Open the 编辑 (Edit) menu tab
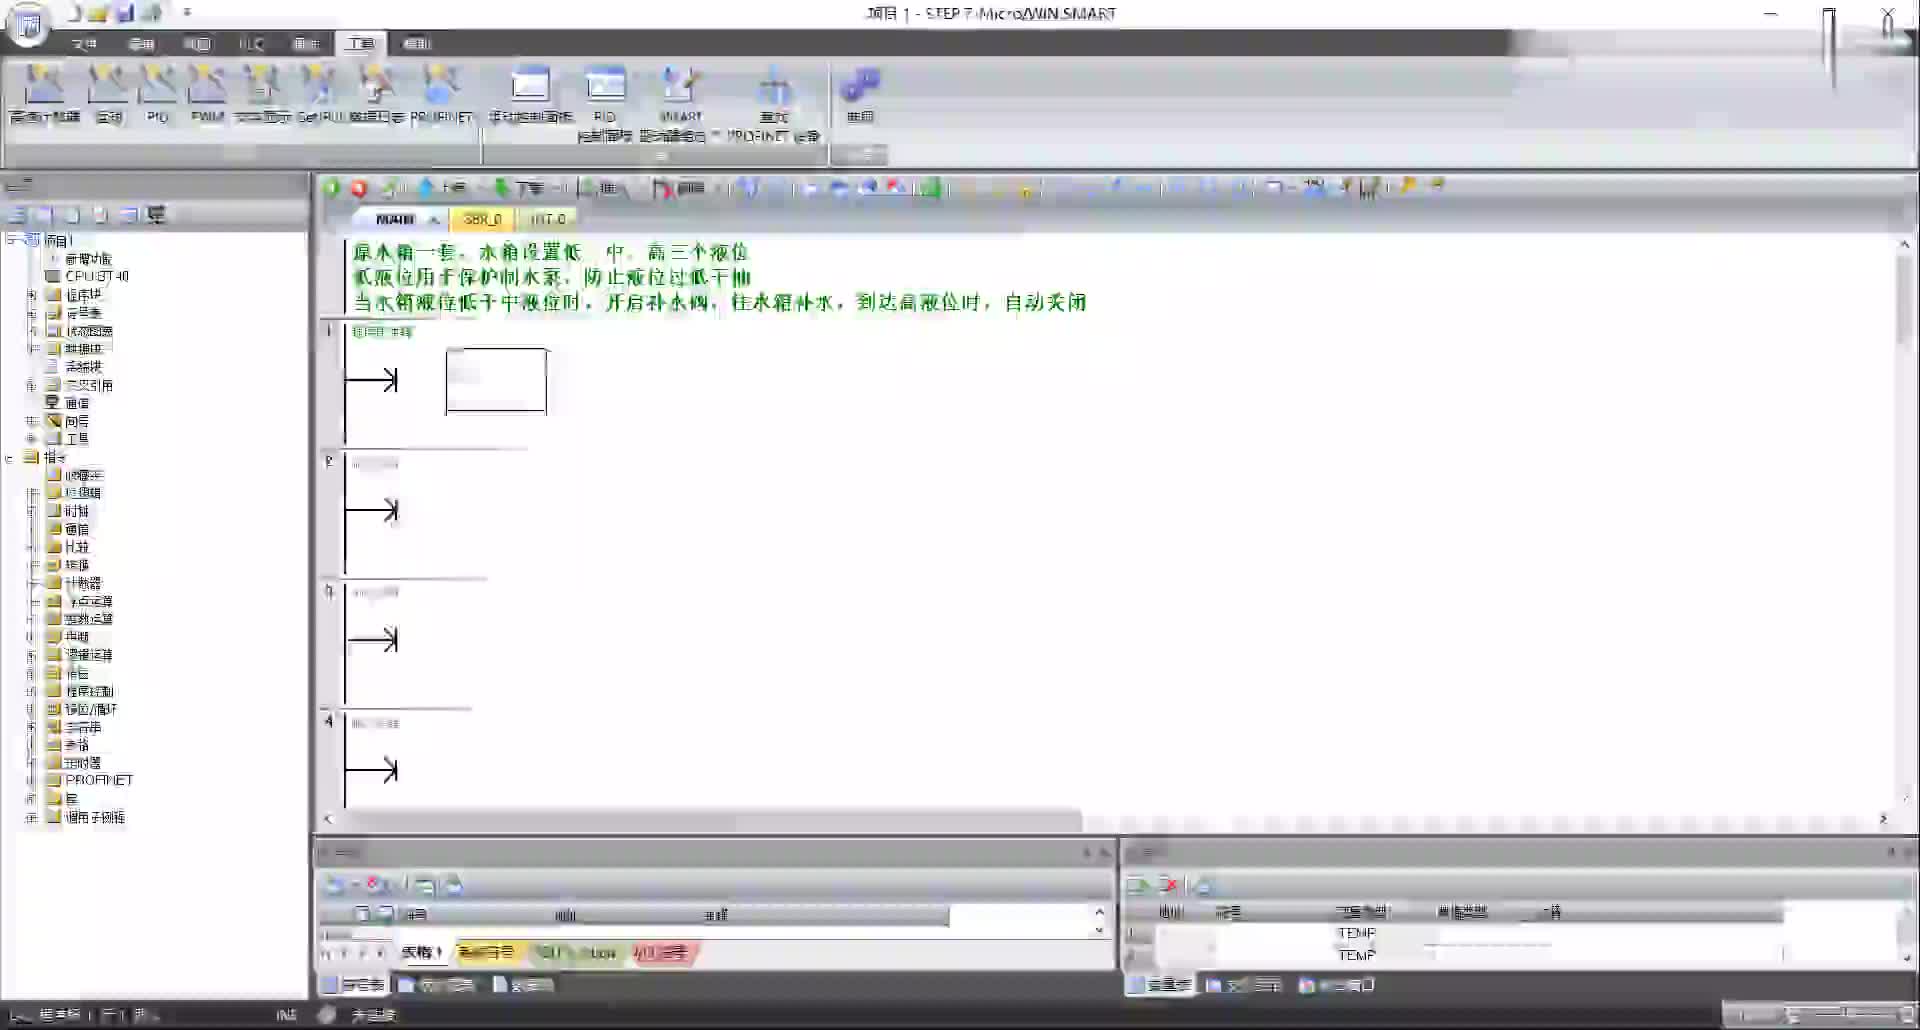Viewport: 1920px width, 1030px height. pyautogui.click(x=141, y=44)
